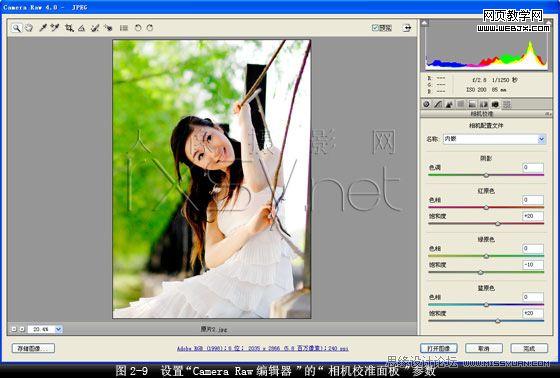Click the Red Primary saturation +20 field
The height and width of the screenshot is (378, 560).
pyautogui.click(x=533, y=216)
